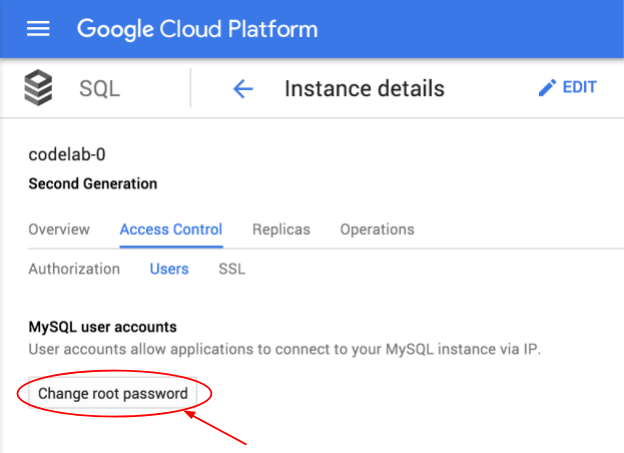Click the SQL stacked layers product icon
The image size is (624, 453).
38,88
